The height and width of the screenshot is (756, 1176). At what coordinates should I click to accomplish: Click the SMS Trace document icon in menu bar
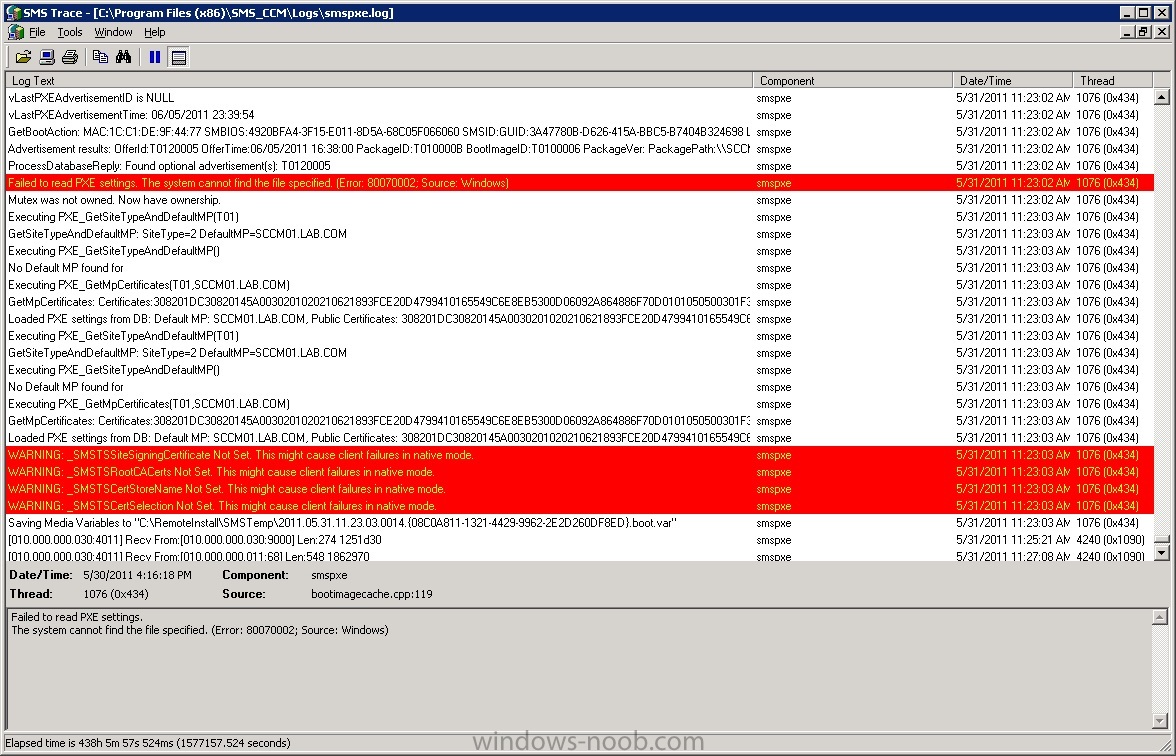point(15,32)
